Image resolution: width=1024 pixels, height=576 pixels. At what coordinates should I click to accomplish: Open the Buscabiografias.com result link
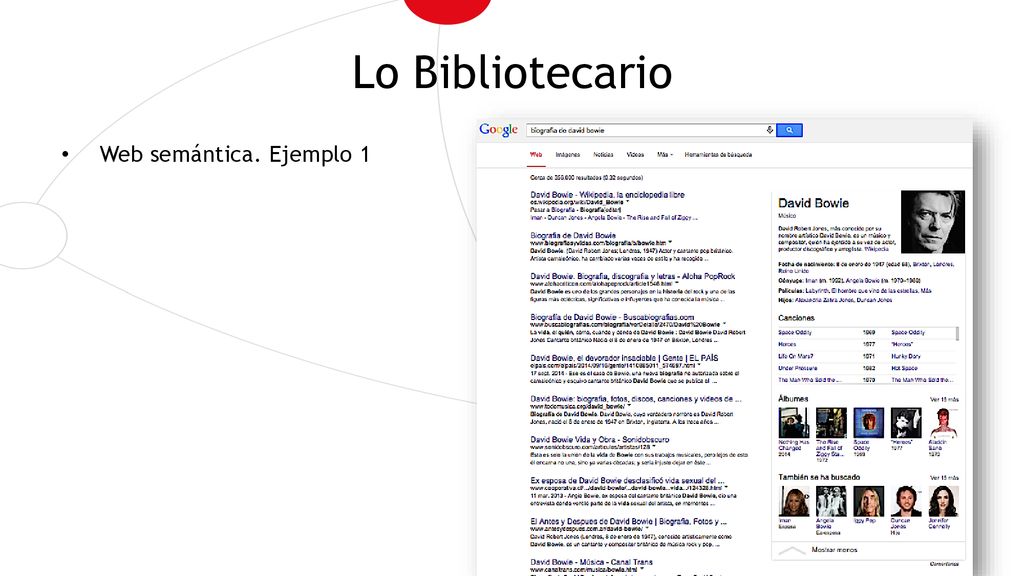[612, 317]
